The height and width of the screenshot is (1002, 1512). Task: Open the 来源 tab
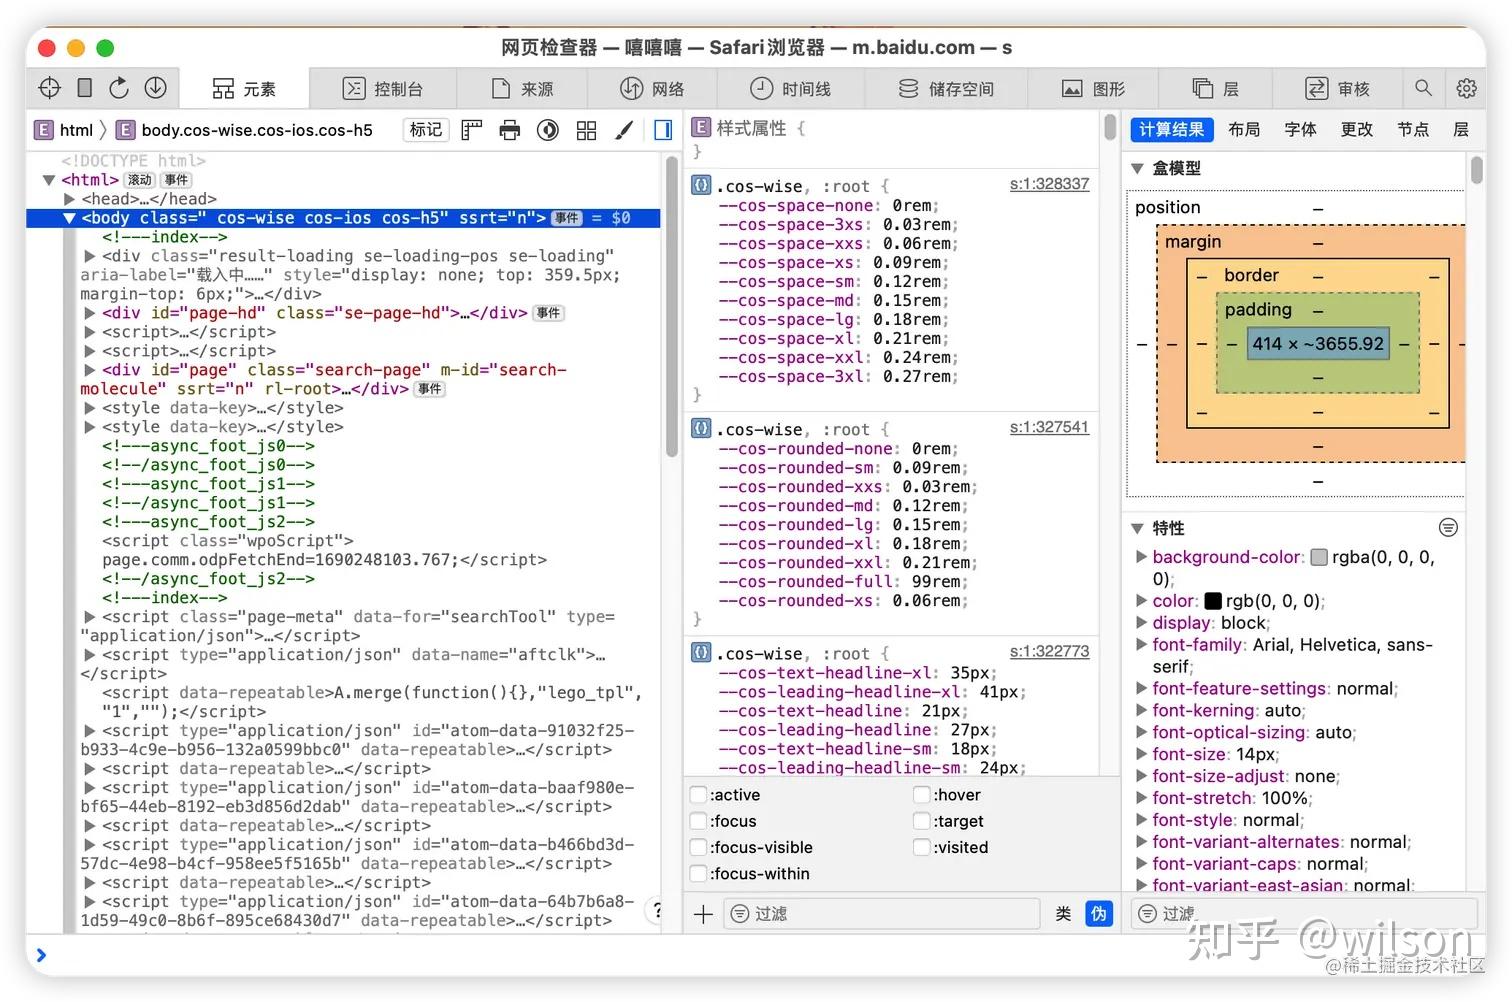click(523, 89)
